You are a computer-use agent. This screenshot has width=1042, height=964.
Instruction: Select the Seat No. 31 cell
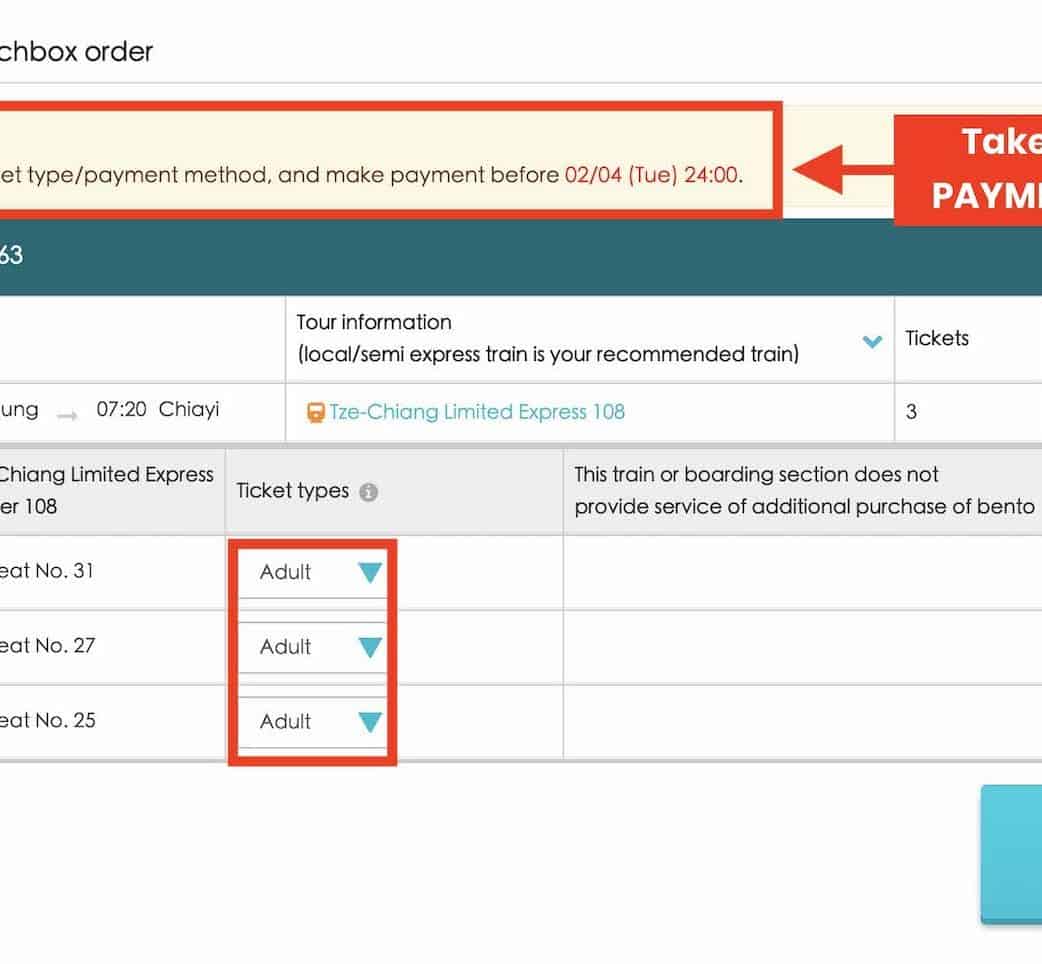pyautogui.click(x=48, y=571)
